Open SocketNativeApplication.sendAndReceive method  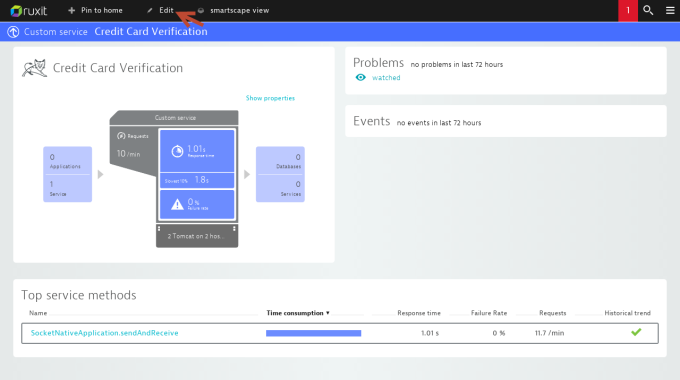tap(105, 333)
